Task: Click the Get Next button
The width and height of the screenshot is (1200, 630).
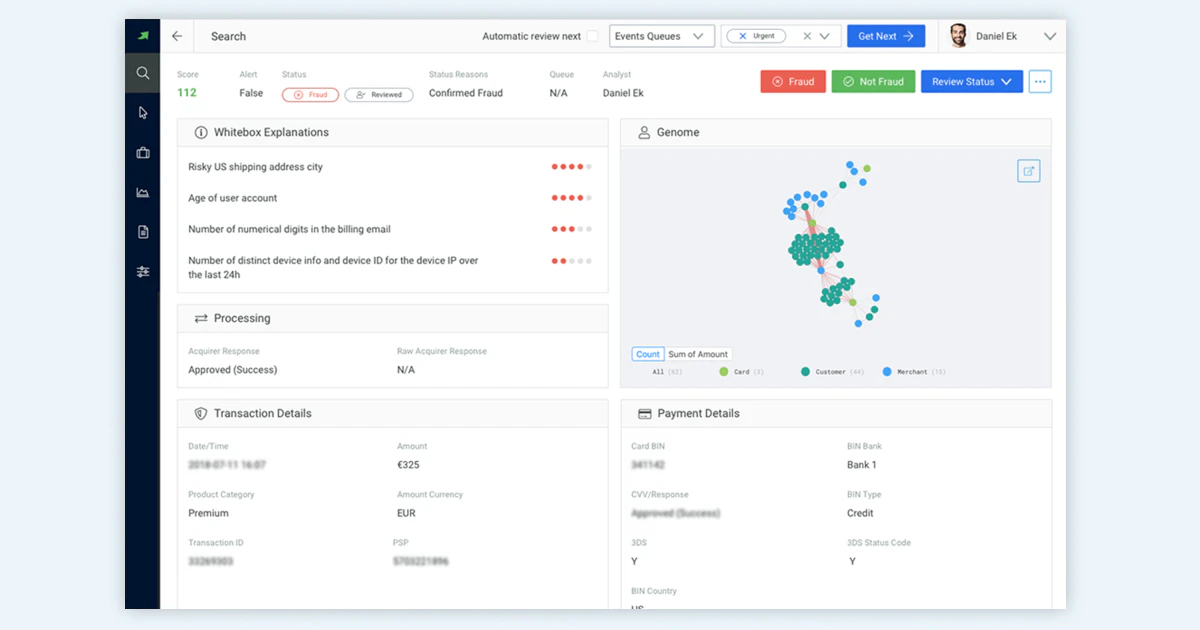Action: coord(886,35)
